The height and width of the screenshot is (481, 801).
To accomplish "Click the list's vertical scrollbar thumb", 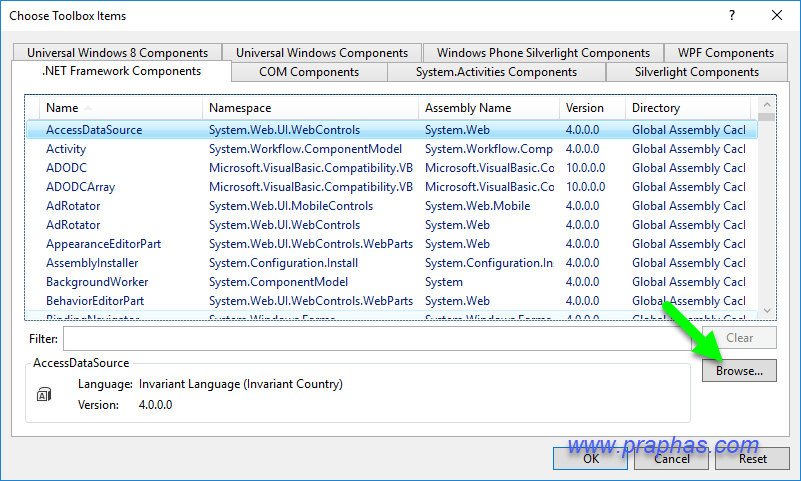I will (767, 117).
